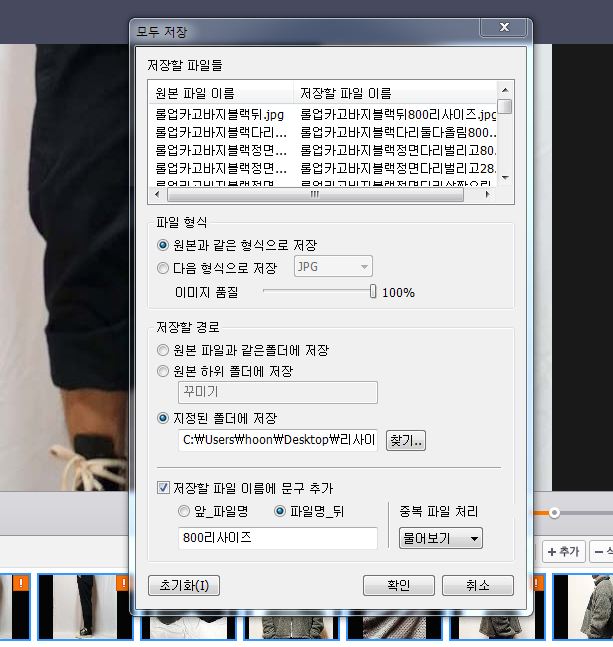The width and height of the screenshot is (613, 647).
Task: Click horizontal scrollbar left arrow
Action: [157, 194]
